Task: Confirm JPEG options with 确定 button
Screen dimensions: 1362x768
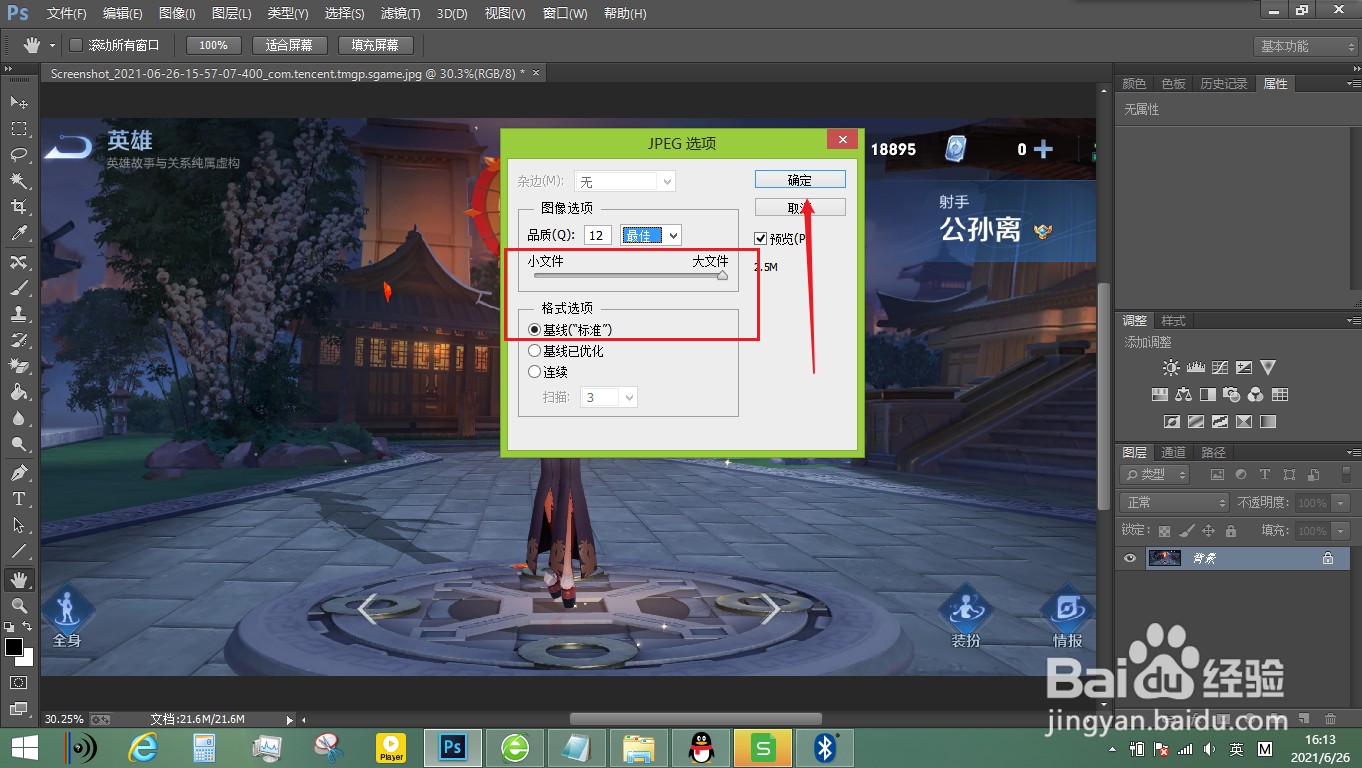Action: coord(800,180)
